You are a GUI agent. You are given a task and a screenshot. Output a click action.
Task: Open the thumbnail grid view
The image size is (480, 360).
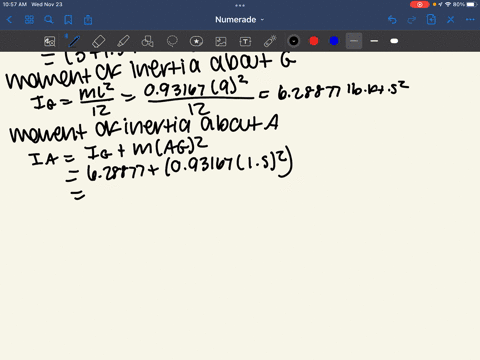click(x=29, y=20)
